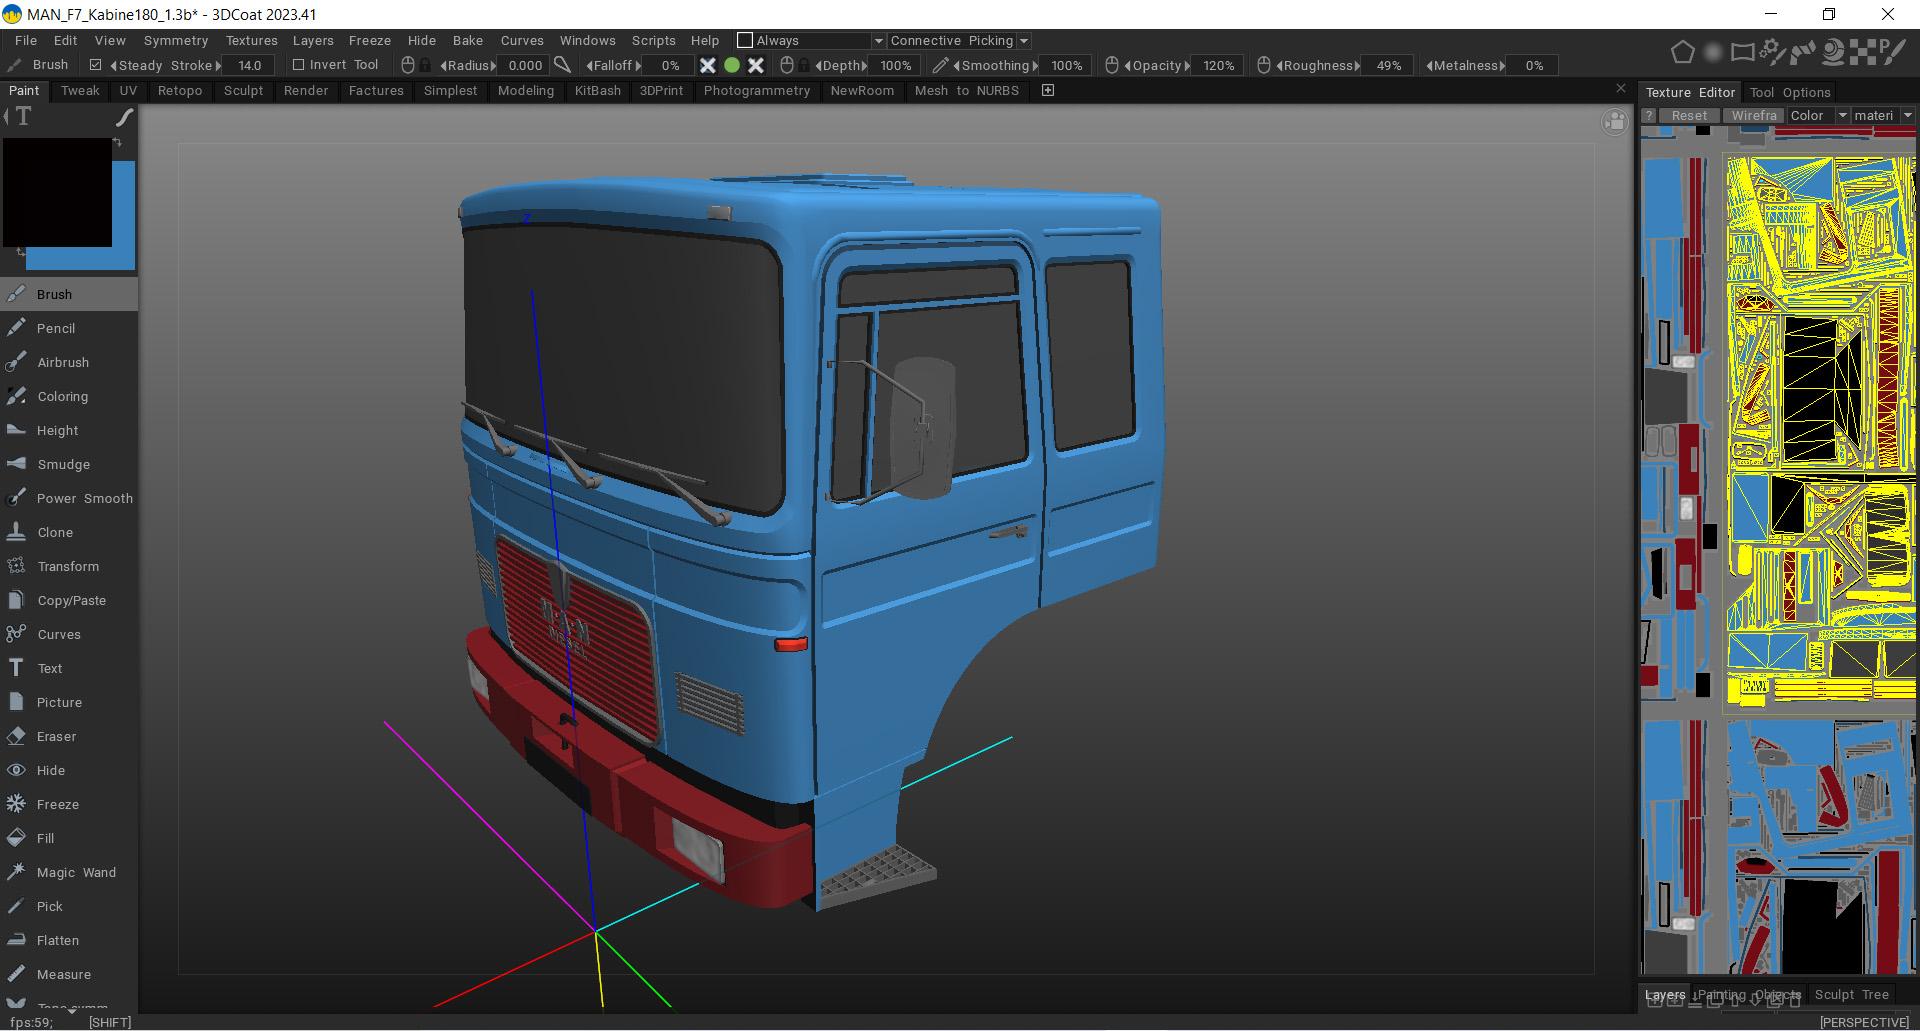The width and height of the screenshot is (1920, 1031).
Task: Click the Wirefra button
Action: click(x=1754, y=115)
